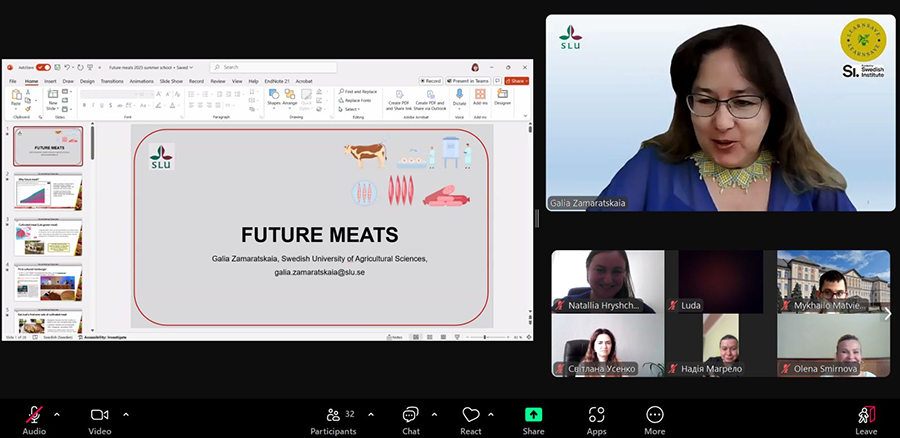The height and width of the screenshot is (438, 900).
Task: Click the Record button in PowerPoint
Action: 430,81
